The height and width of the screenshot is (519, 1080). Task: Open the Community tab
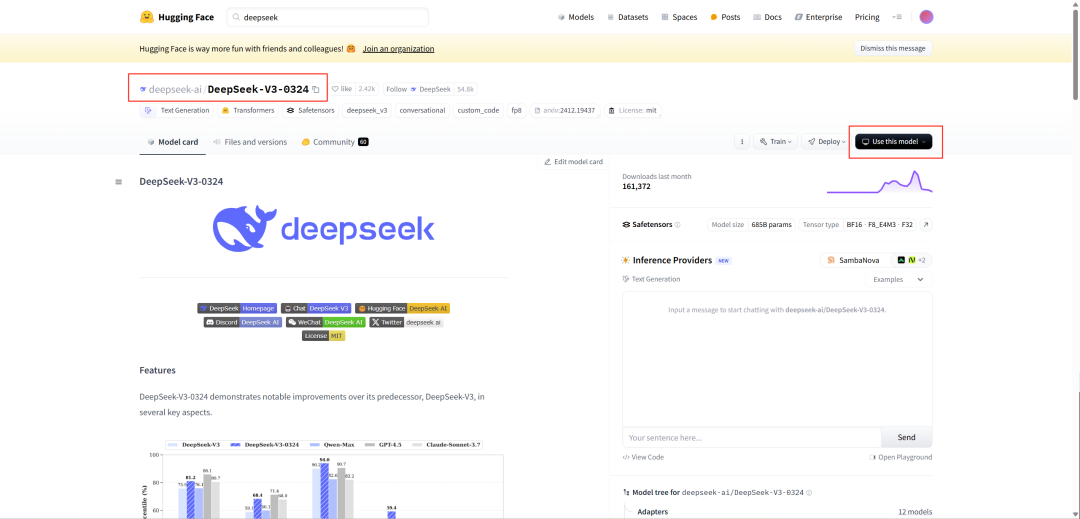[335, 142]
